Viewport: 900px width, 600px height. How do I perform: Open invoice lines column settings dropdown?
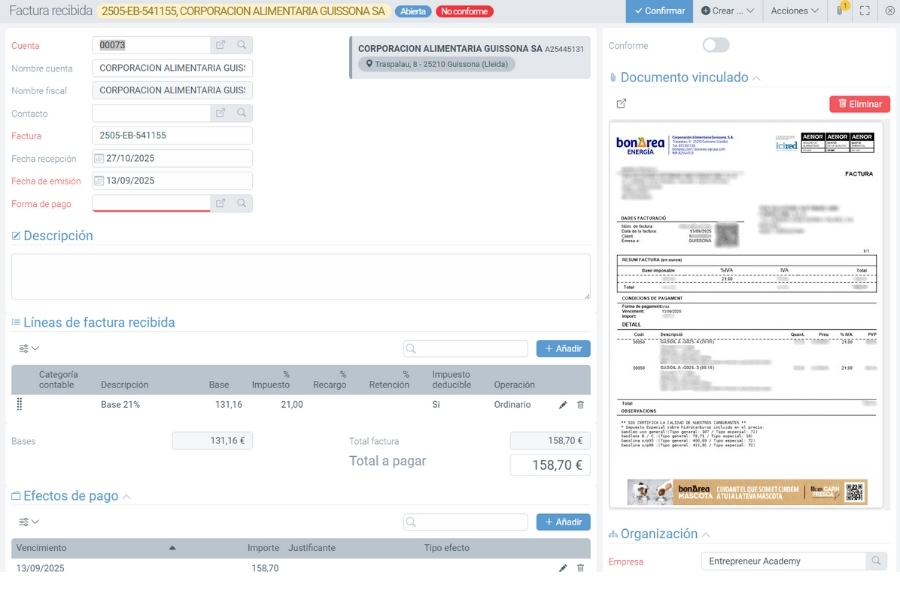coord(29,349)
